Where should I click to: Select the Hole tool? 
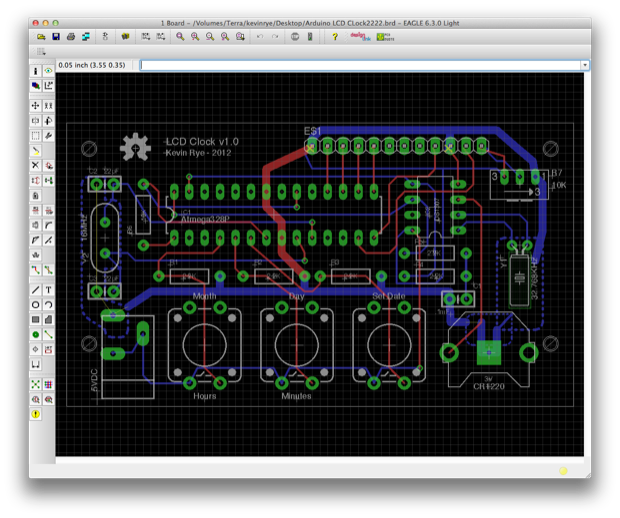coord(36,350)
